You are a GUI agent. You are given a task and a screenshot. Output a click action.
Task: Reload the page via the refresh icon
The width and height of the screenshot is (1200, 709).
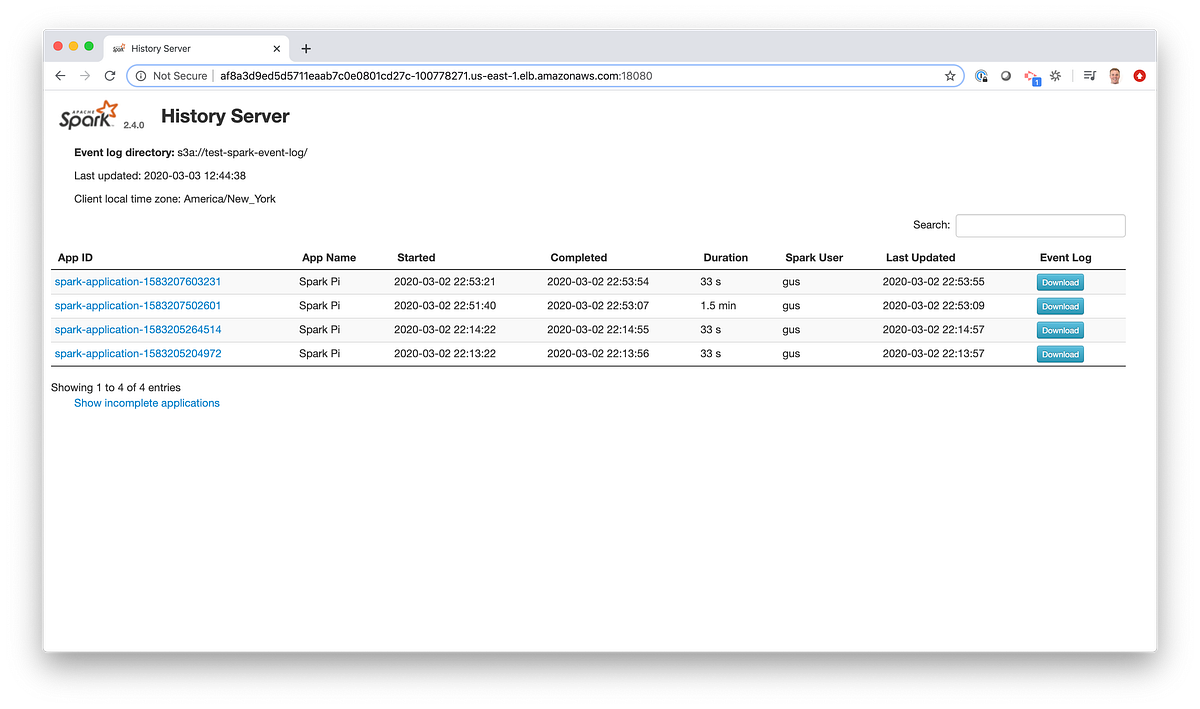coord(109,75)
